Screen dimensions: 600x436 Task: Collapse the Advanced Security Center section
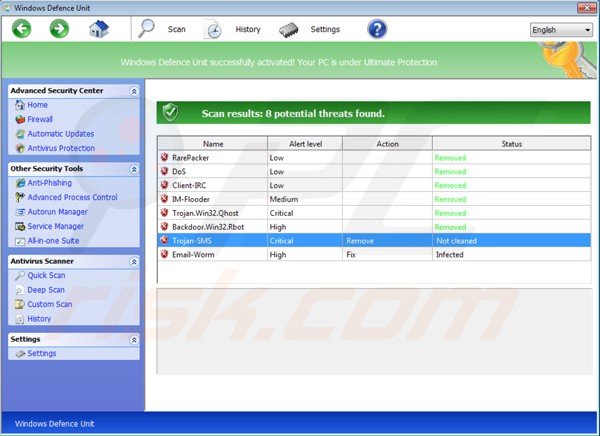[135, 91]
